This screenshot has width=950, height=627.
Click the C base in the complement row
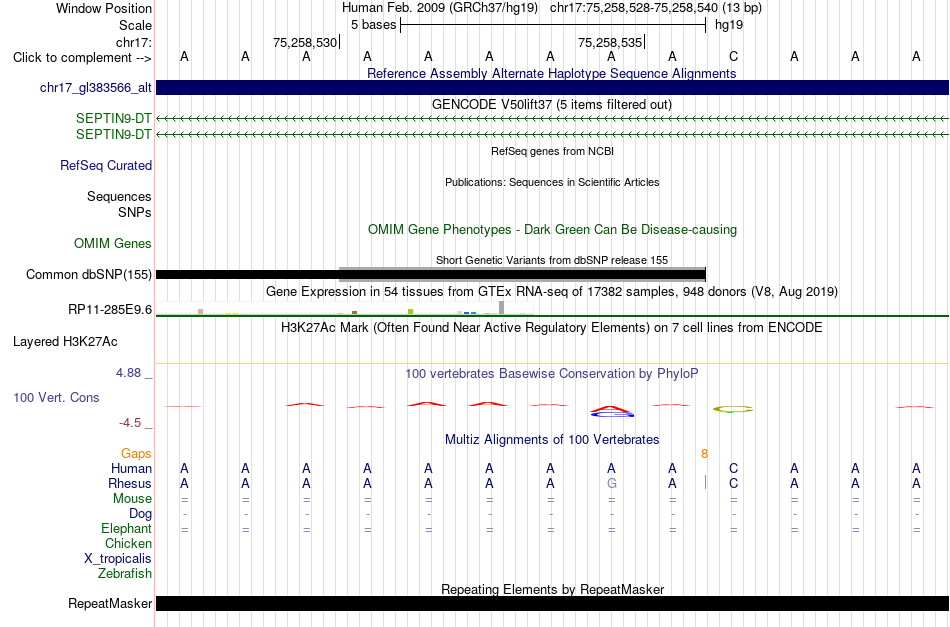point(733,56)
